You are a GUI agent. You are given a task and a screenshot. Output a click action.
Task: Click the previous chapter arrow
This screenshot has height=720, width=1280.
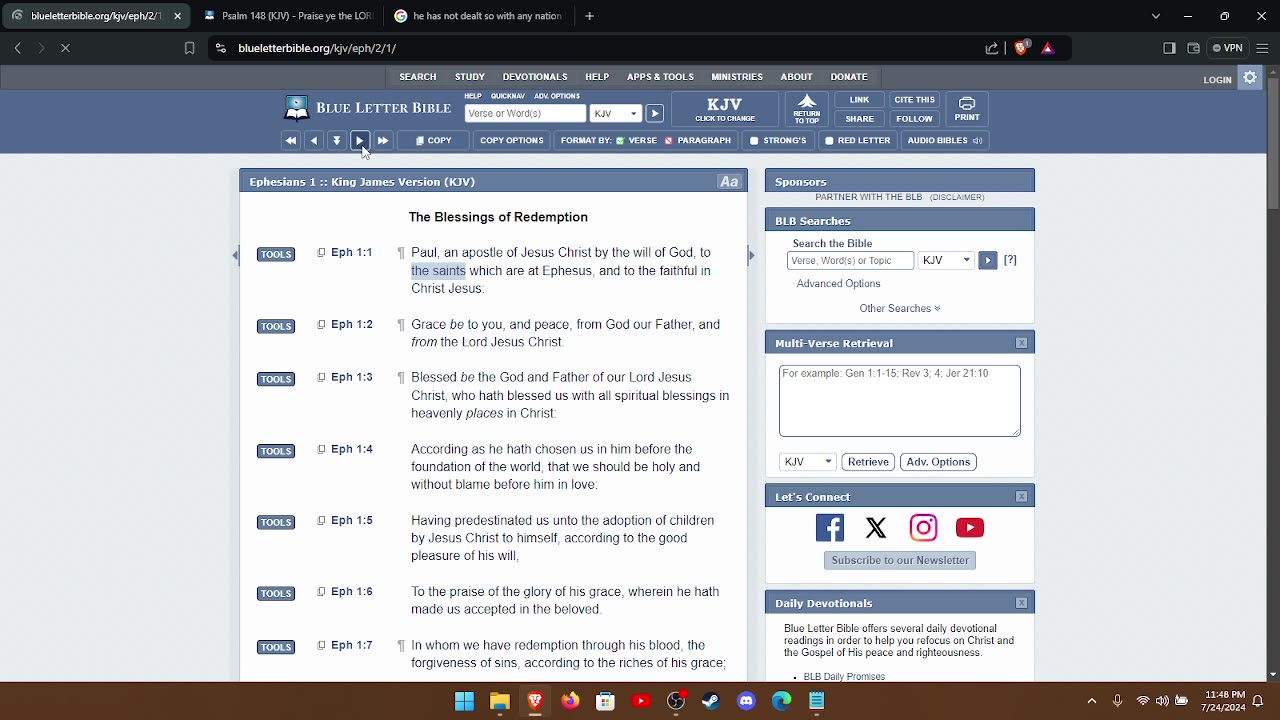[314, 141]
